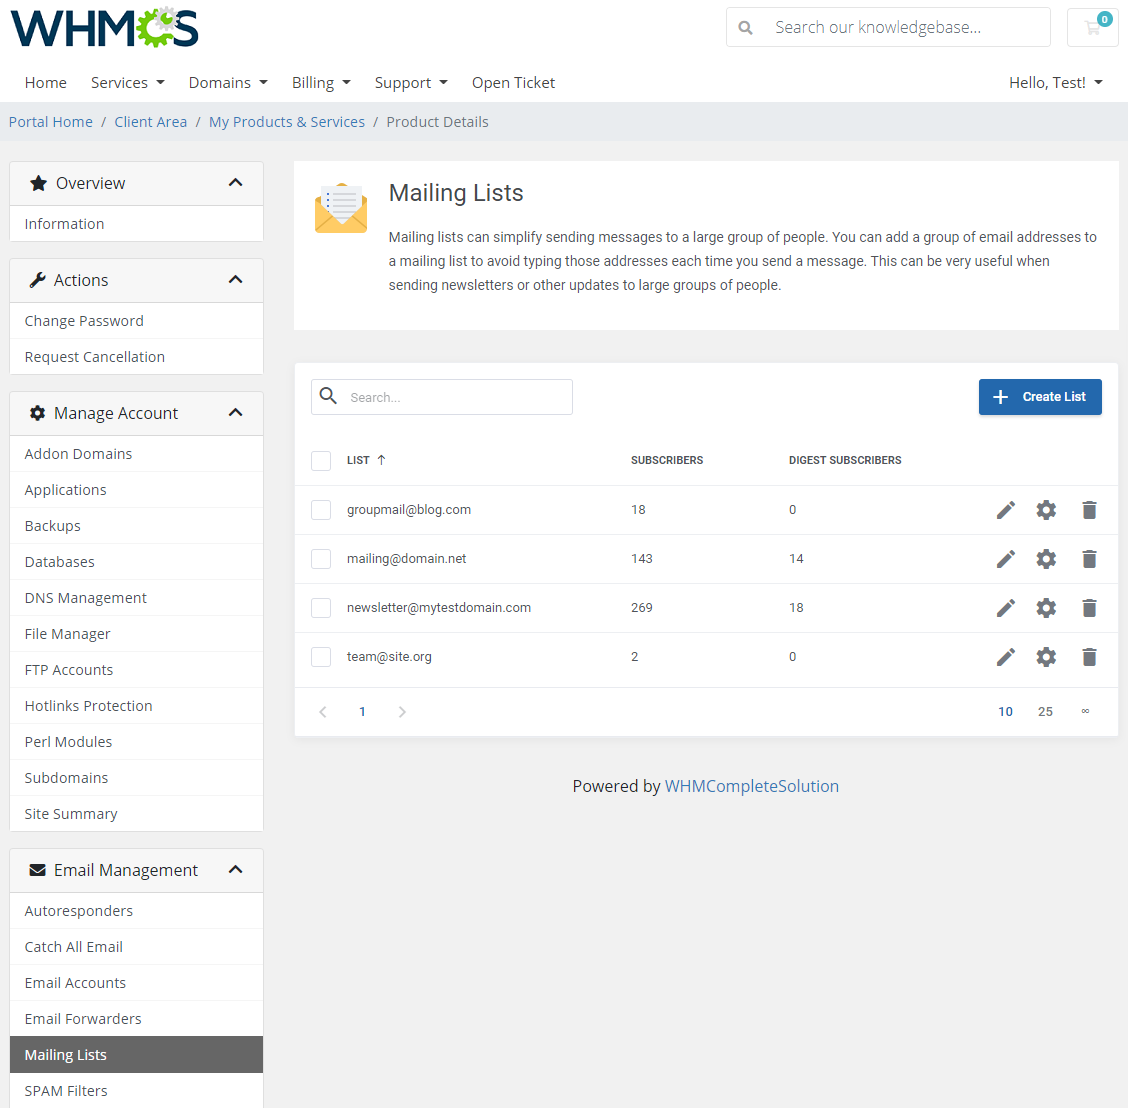
Task: Open settings gear for mailing@domain.net list
Action: pyautogui.click(x=1046, y=559)
